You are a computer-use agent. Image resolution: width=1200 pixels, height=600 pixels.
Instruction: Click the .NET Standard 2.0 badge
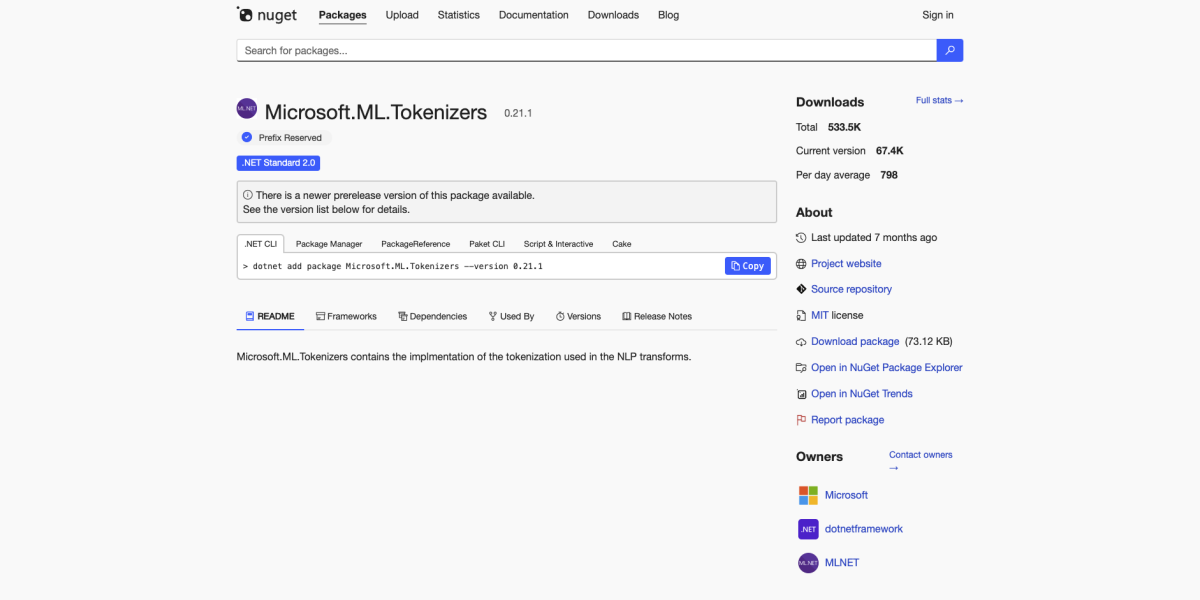278,163
